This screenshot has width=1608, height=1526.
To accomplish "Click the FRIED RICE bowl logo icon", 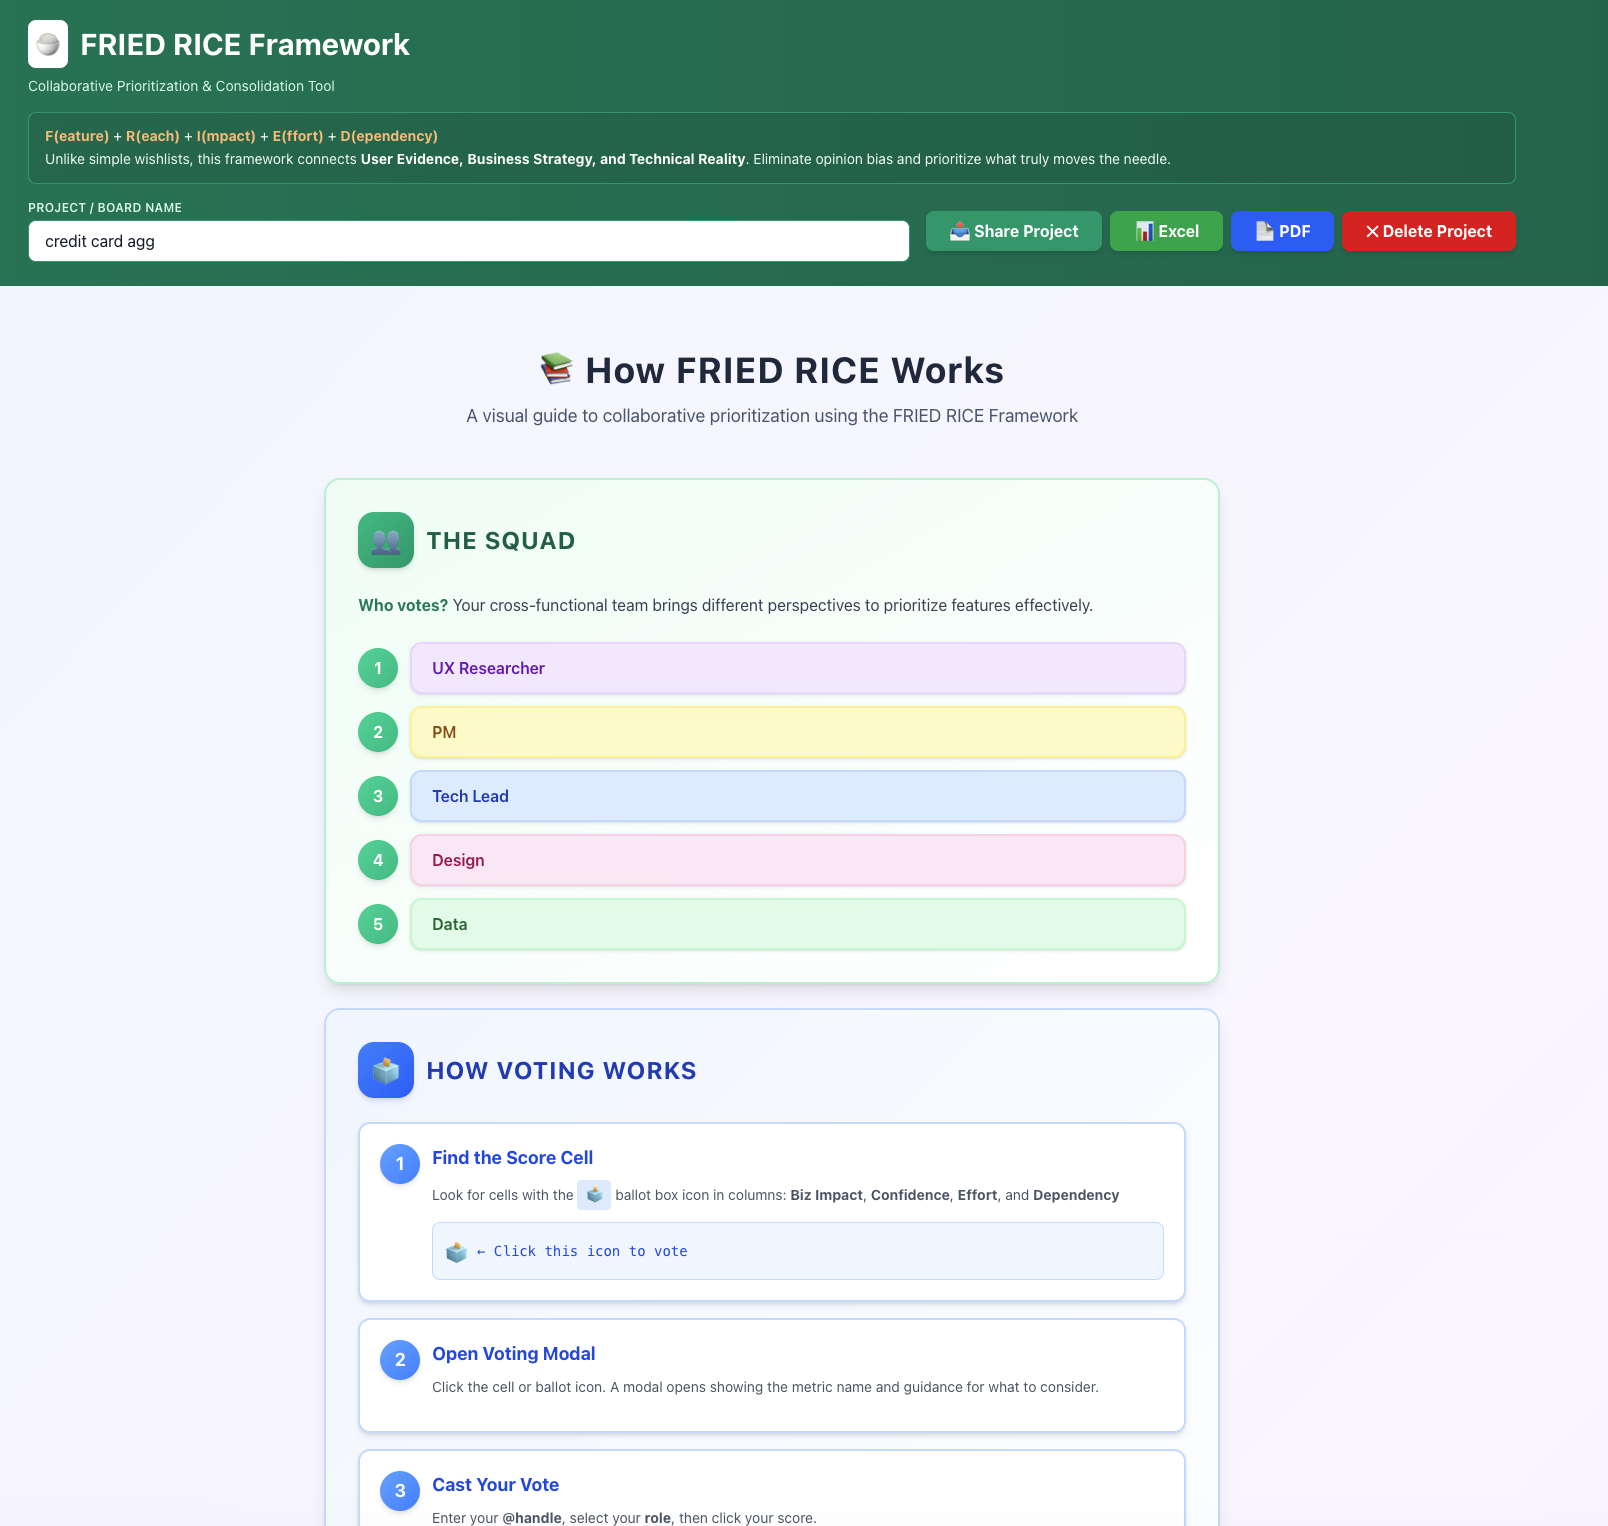I will click(48, 44).
